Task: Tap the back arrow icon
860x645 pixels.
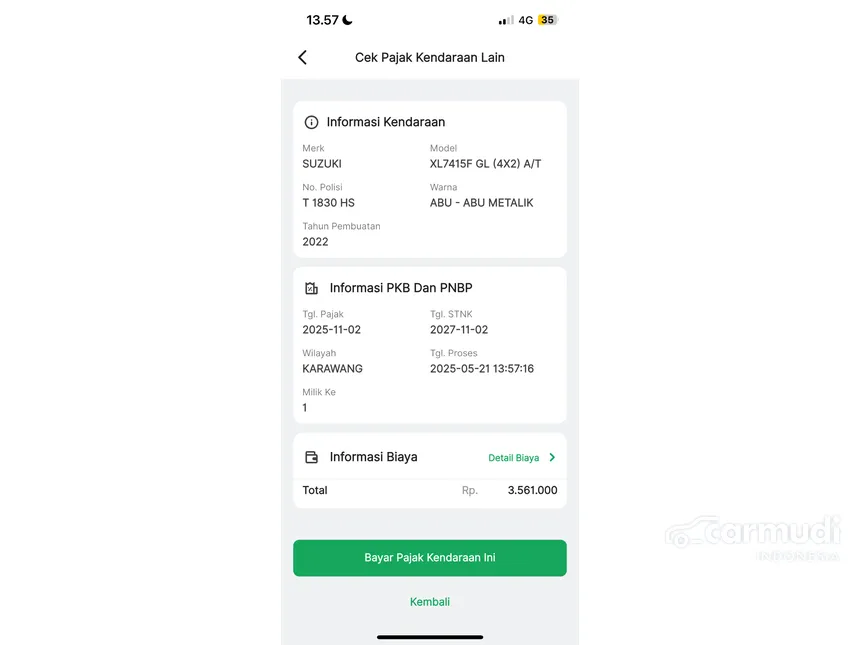Action: [302, 58]
